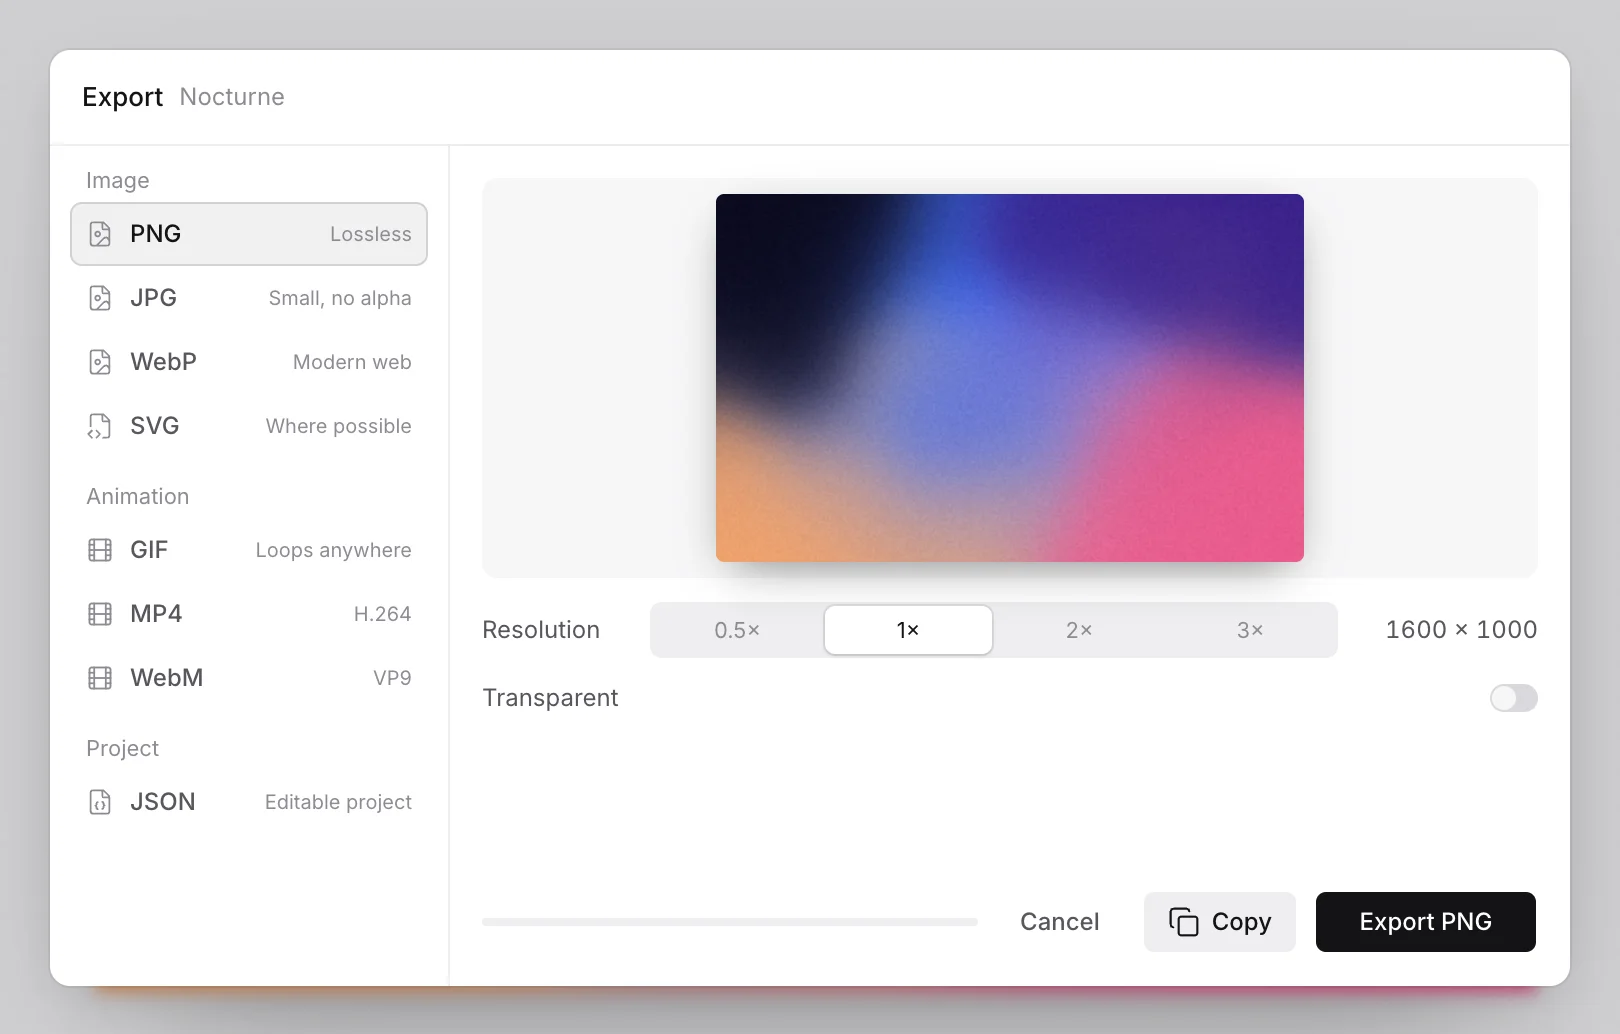
Task: Set resolution to 1×
Action: (908, 630)
